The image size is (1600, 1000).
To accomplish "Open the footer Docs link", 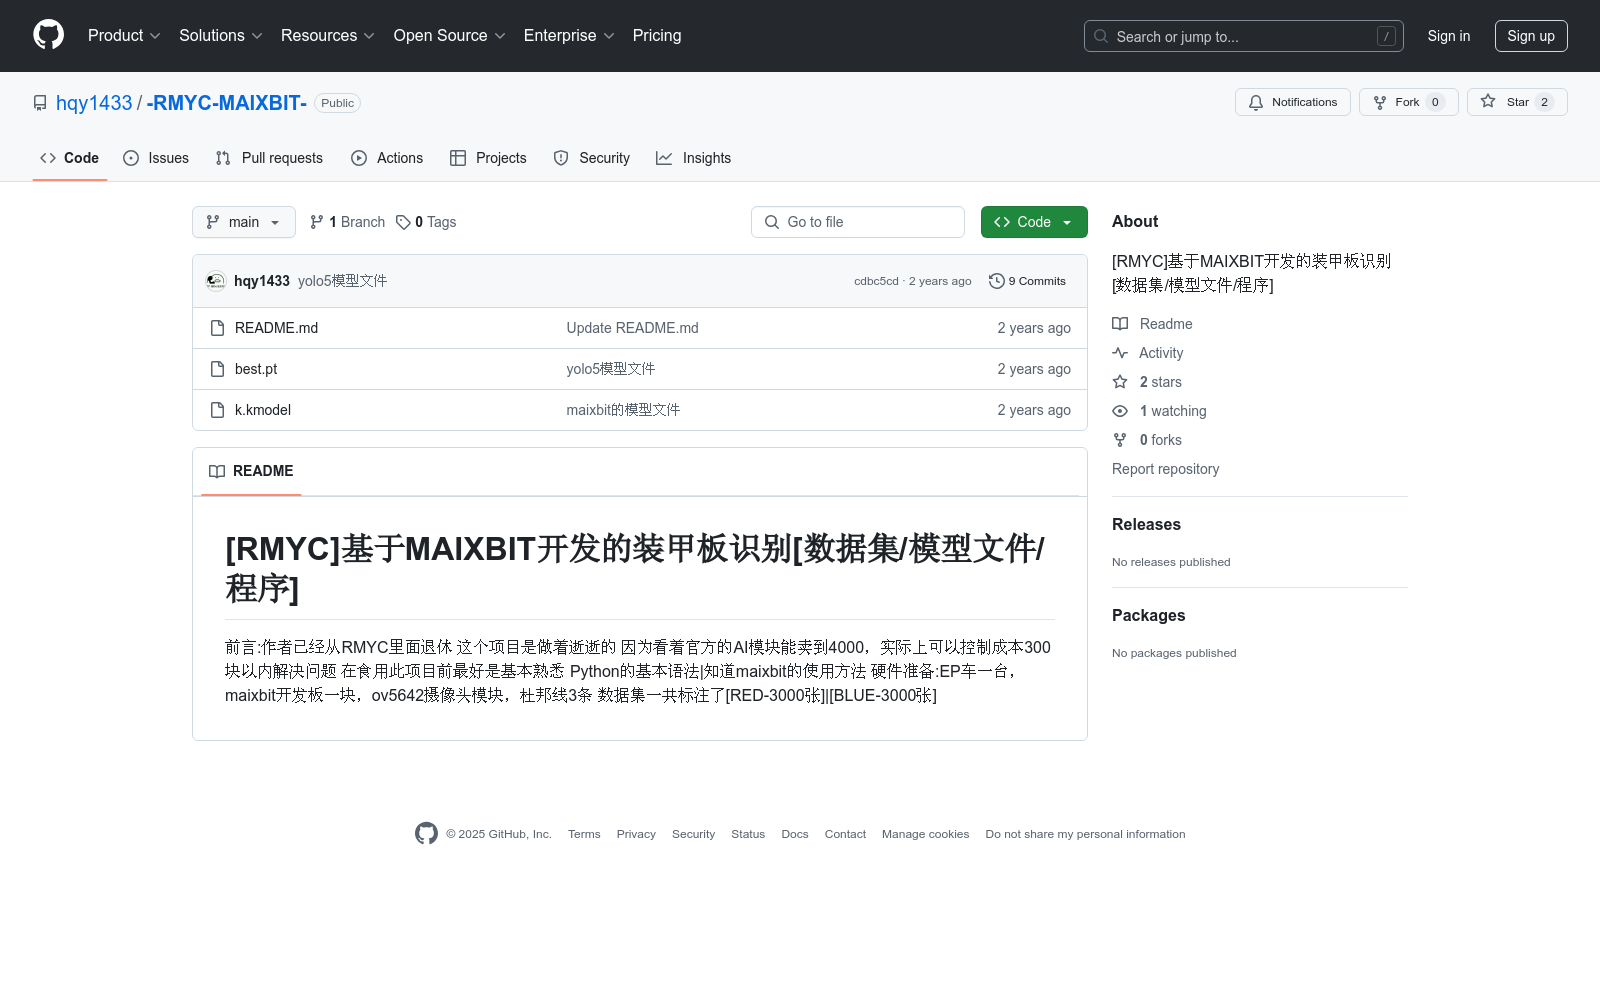I will (795, 834).
